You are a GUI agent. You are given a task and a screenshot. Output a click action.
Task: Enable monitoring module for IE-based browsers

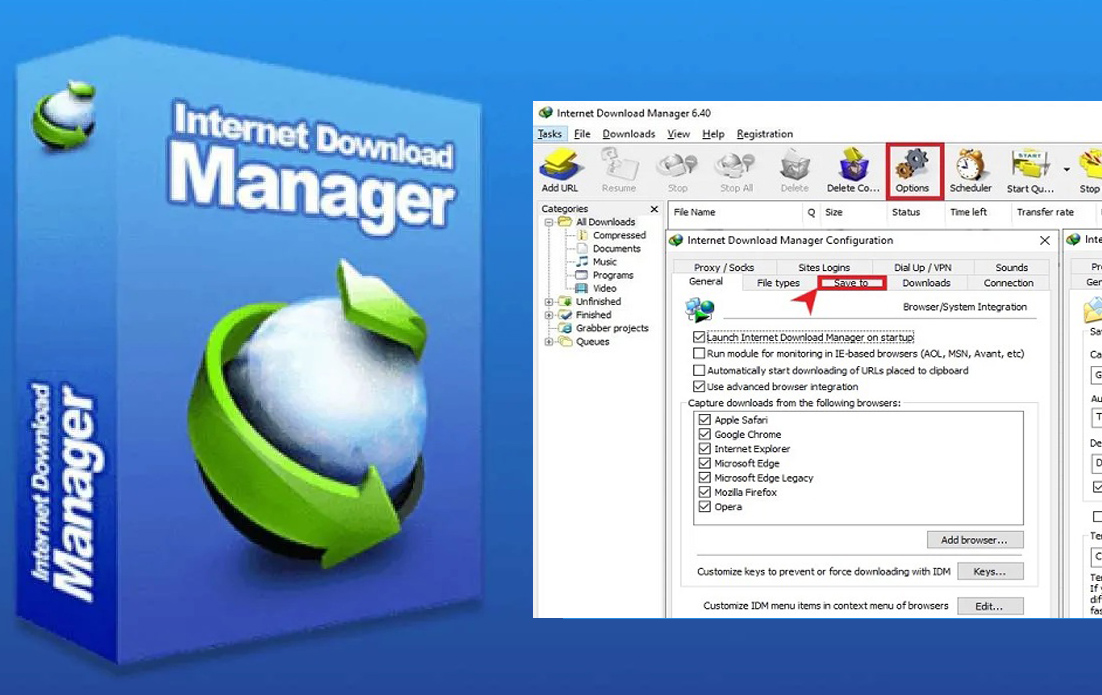tap(699, 353)
